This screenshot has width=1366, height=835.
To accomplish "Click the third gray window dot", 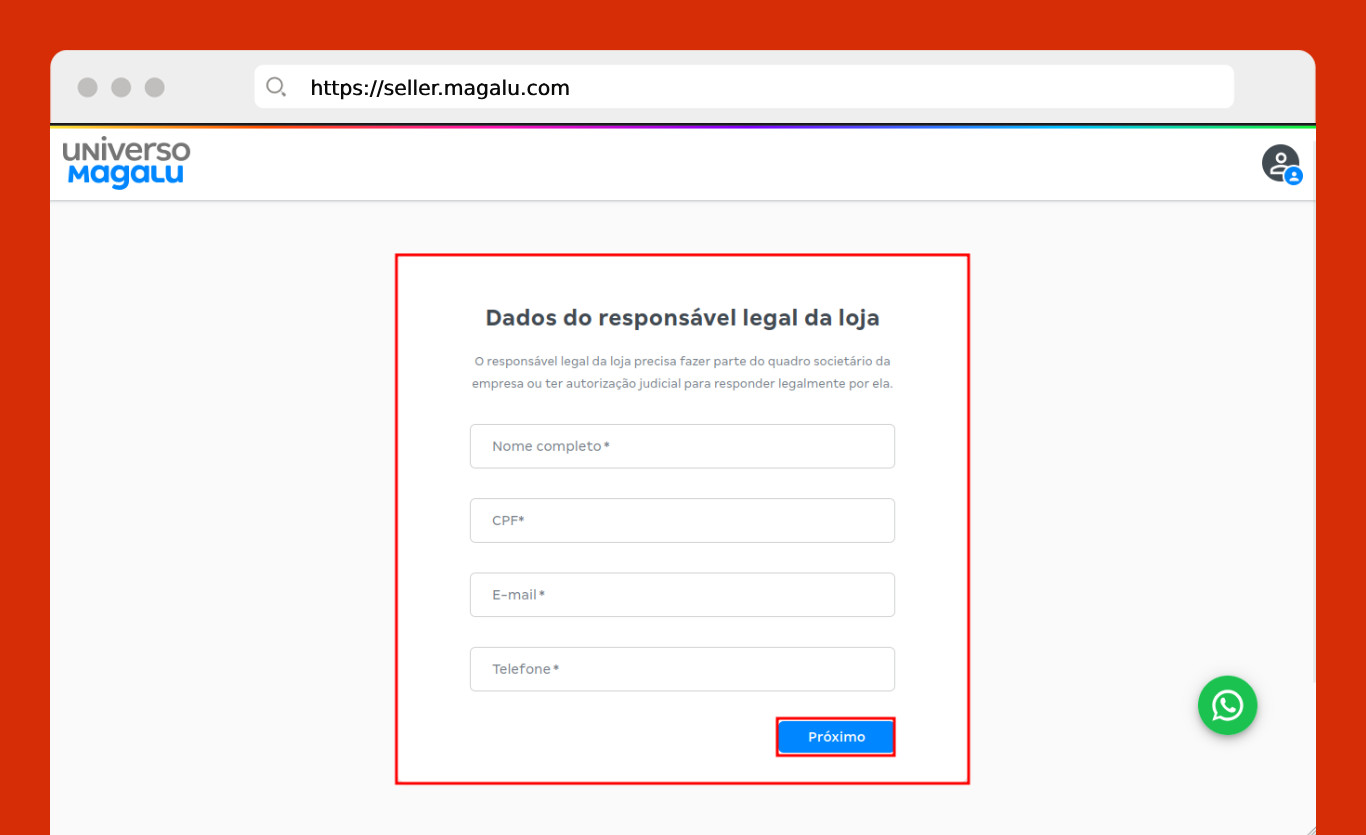I will 154,87.
